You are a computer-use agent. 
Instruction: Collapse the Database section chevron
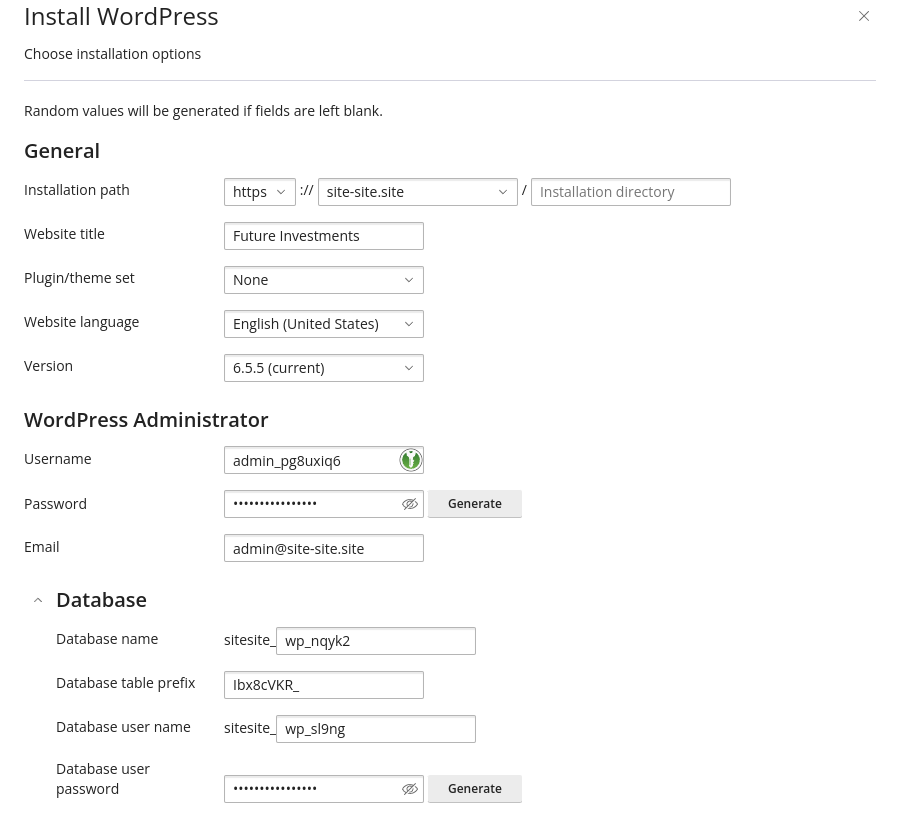point(38,600)
